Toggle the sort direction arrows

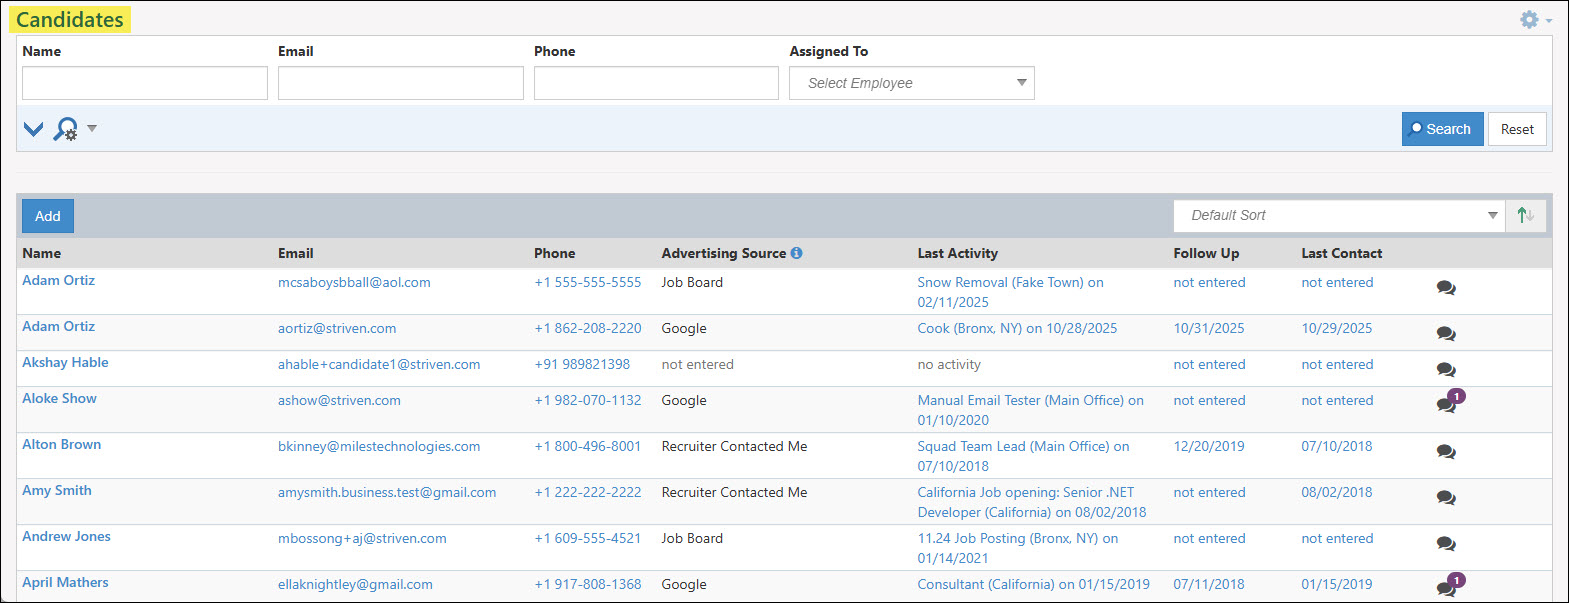click(x=1525, y=215)
